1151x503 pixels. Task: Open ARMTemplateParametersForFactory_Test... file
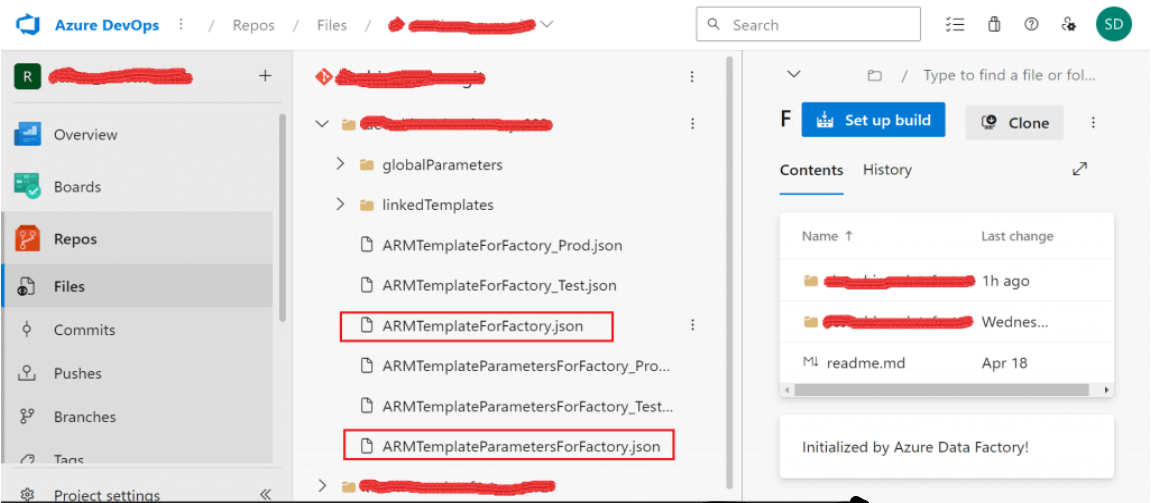click(527, 405)
